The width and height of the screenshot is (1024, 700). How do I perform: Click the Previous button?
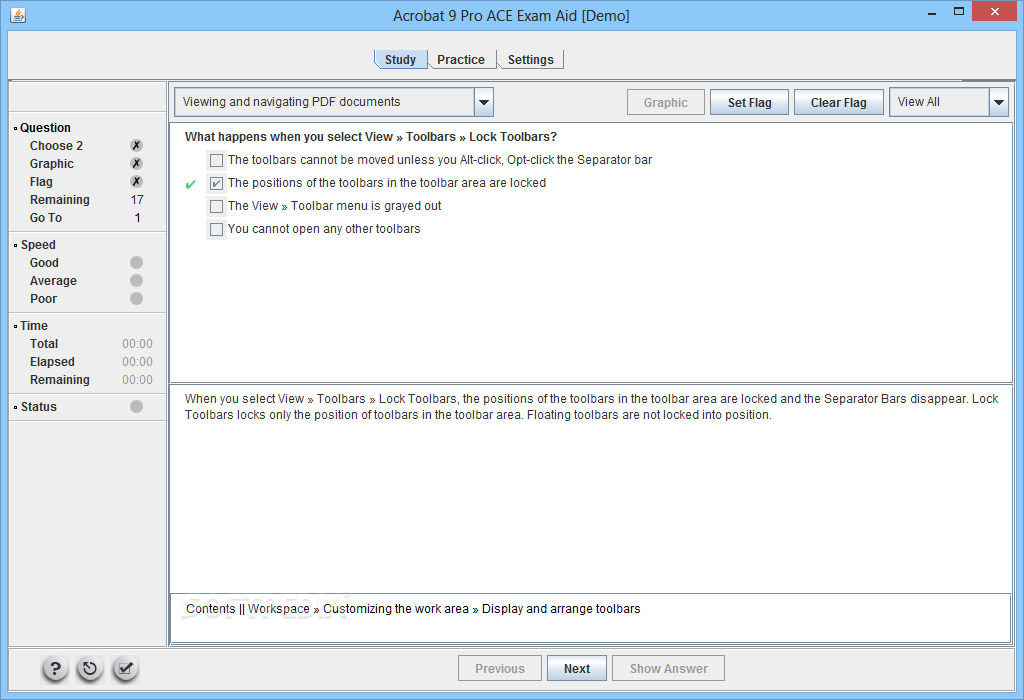pyautogui.click(x=500, y=669)
